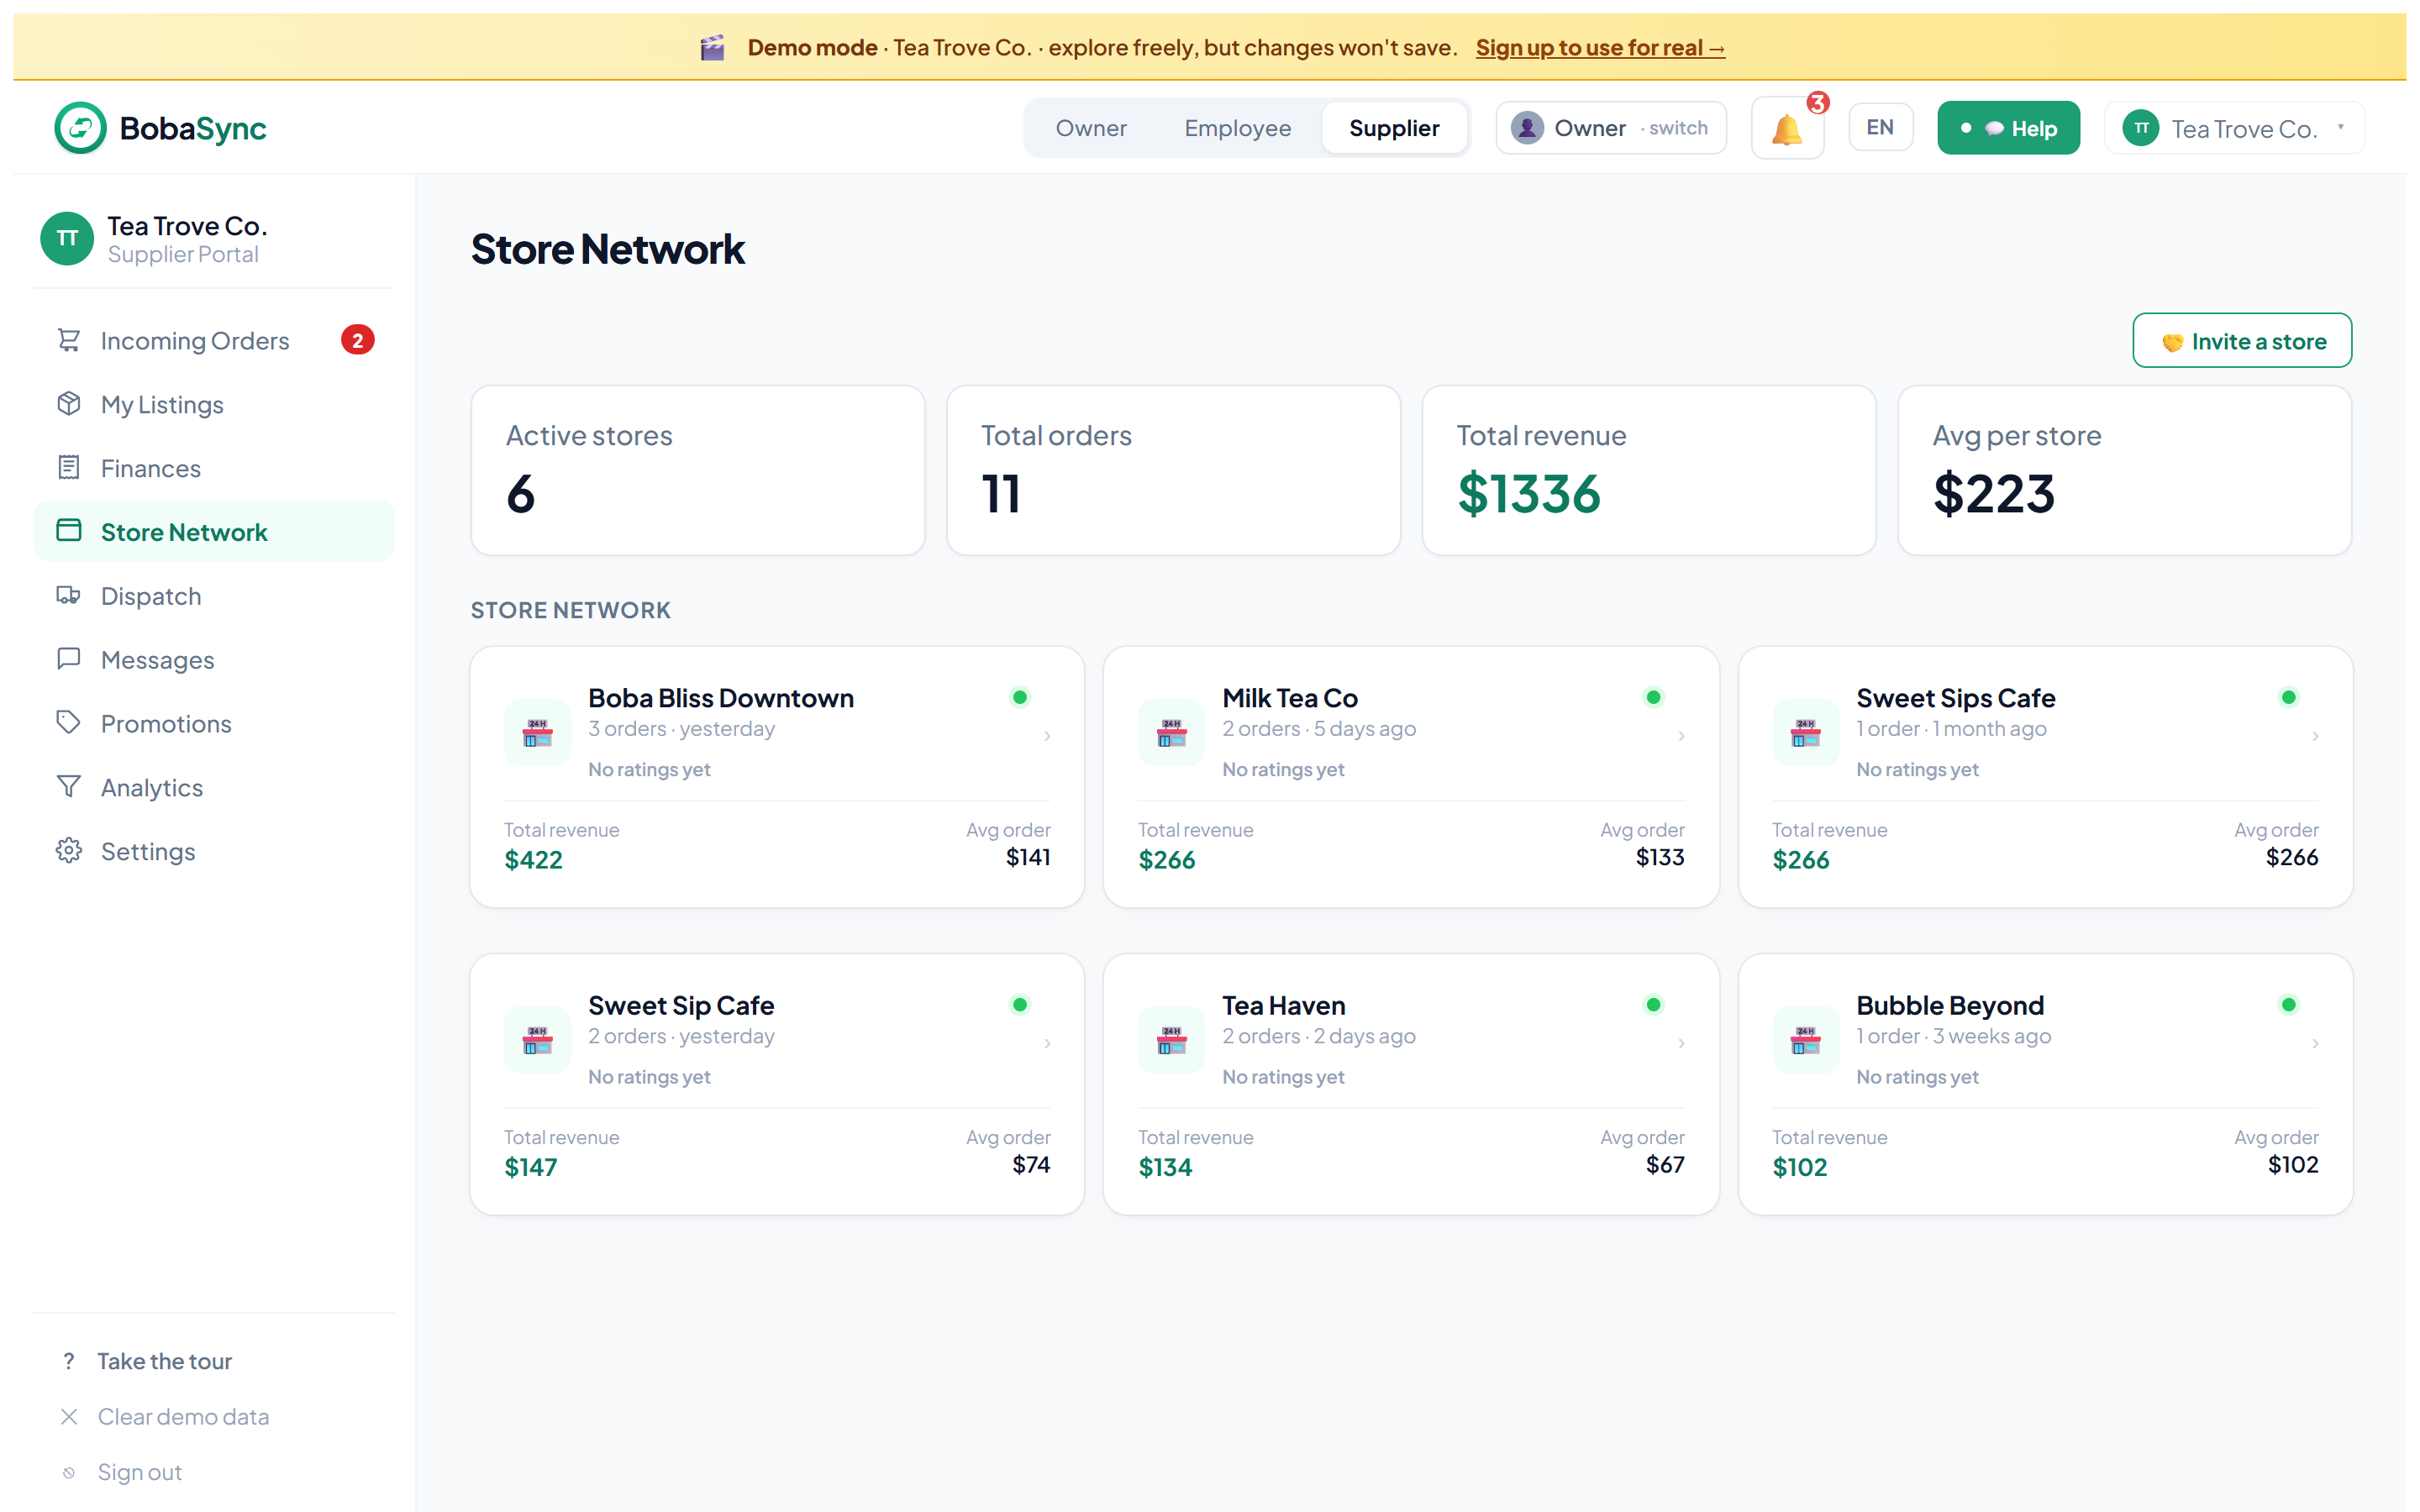
Task: Click the Active stores 6 stat card
Action: pyautogui.click(x=698, y=470)
